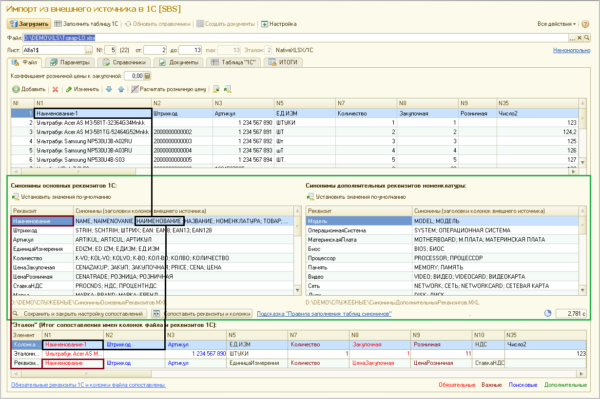Click the green Добавить button
600x399 pixels.
(29, 89)
